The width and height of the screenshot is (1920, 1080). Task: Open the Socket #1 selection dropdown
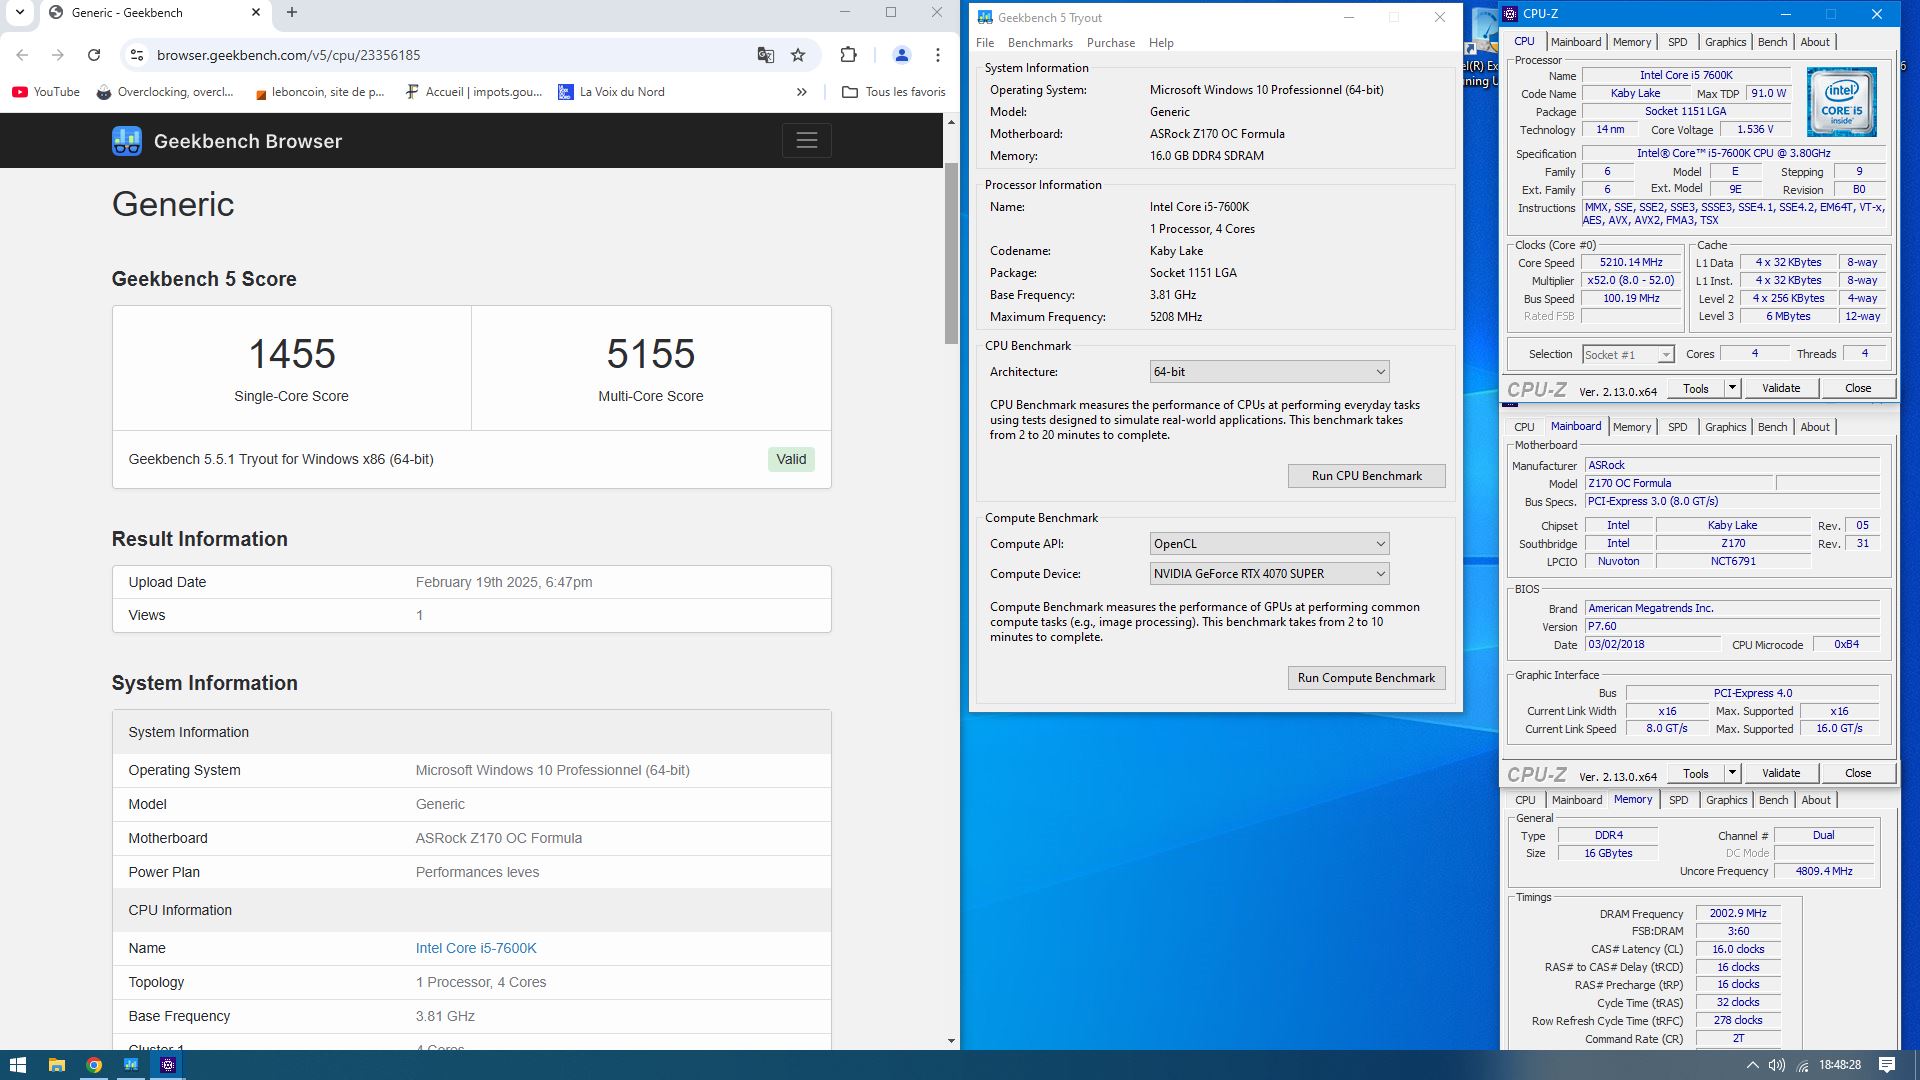pos(1628,355)
